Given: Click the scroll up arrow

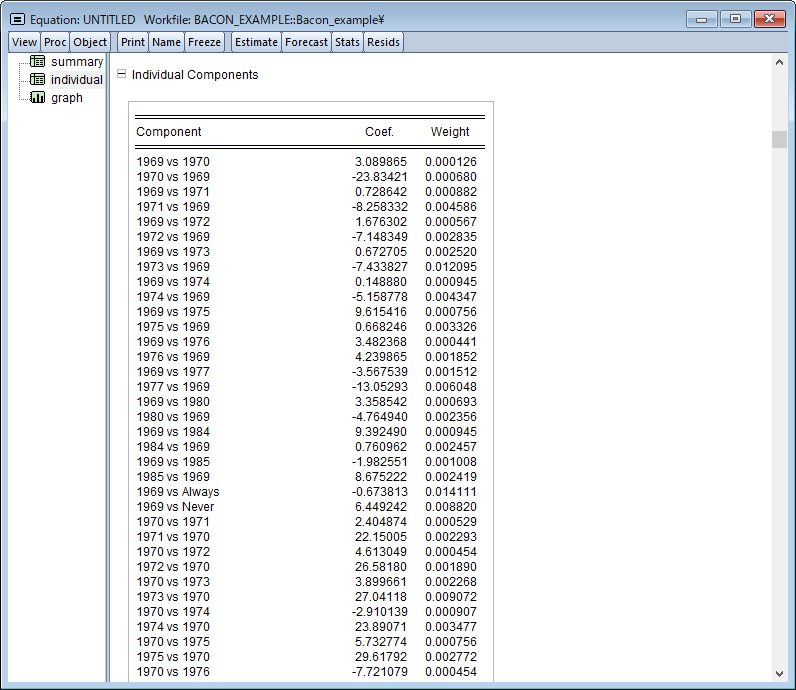Looking at the screenshot, I should coord(779,62).
